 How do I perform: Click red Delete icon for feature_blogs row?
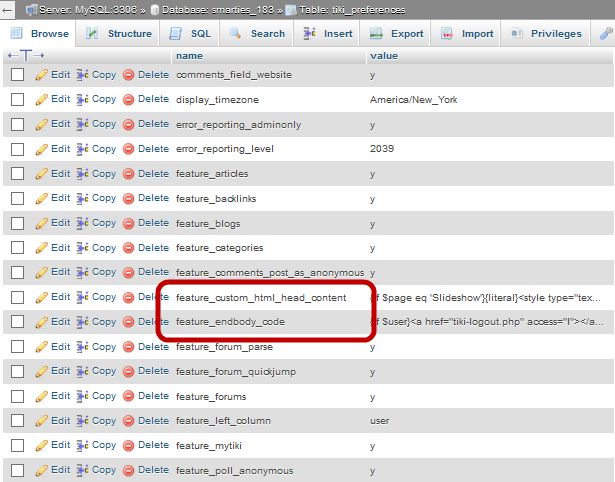pos(128,223)
